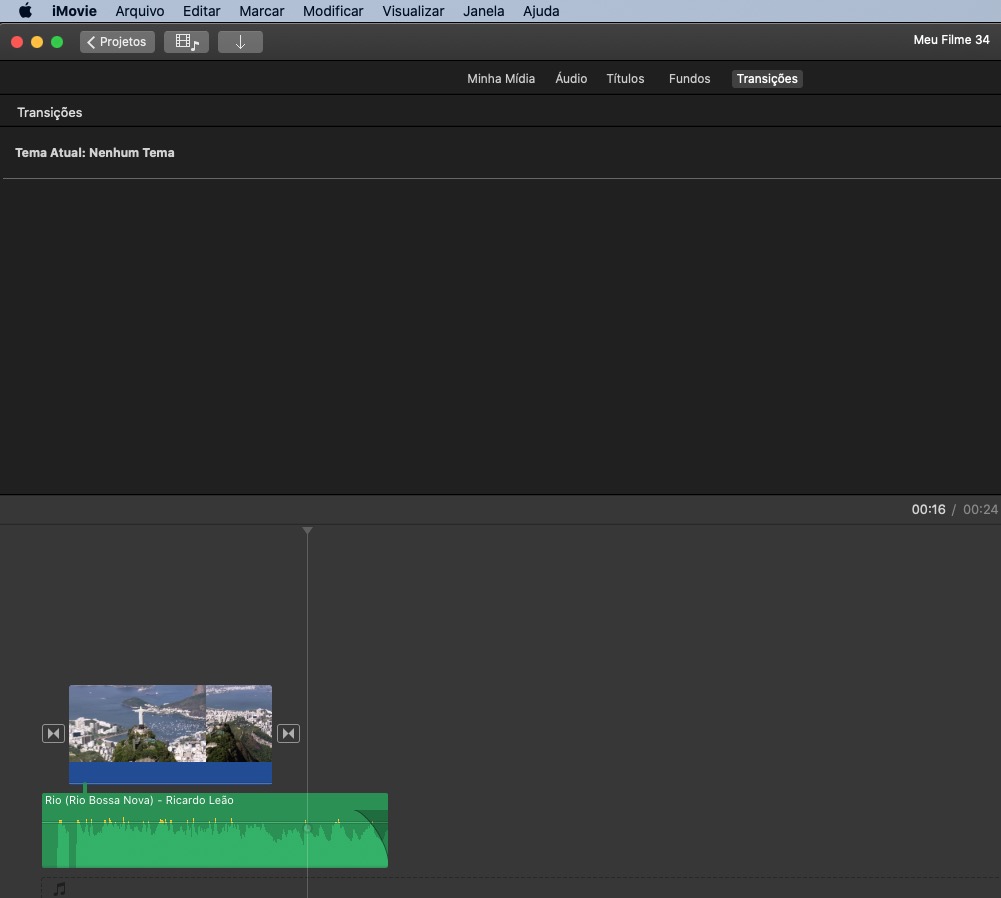Open the Modificar menu
This screenshot has width=1001, height=898.
point(333,11)
